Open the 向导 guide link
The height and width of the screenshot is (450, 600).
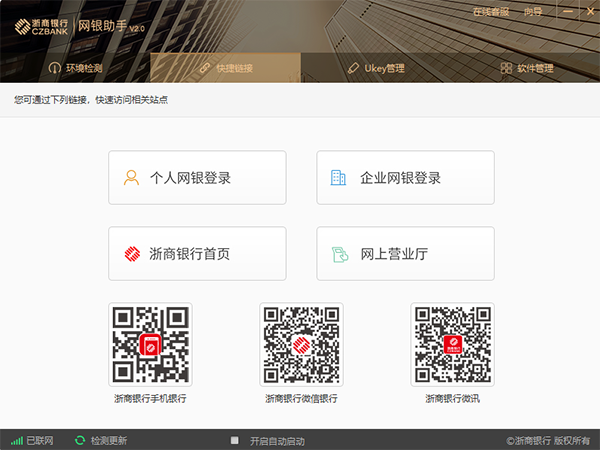point(533,12)
